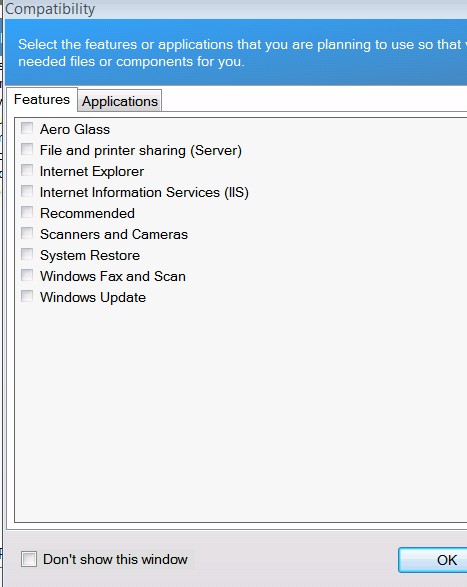Enable the Aero Glass checkbox
Viewport: 467px width, 587px height.
tap(27, 128)
